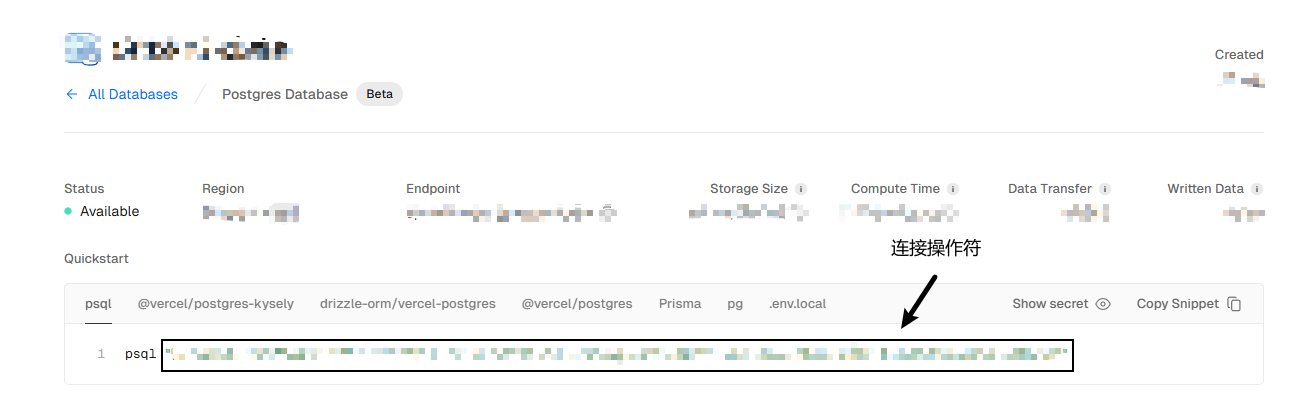
Task: Click the Show secret button text
Action: [x=1050, y=304]
